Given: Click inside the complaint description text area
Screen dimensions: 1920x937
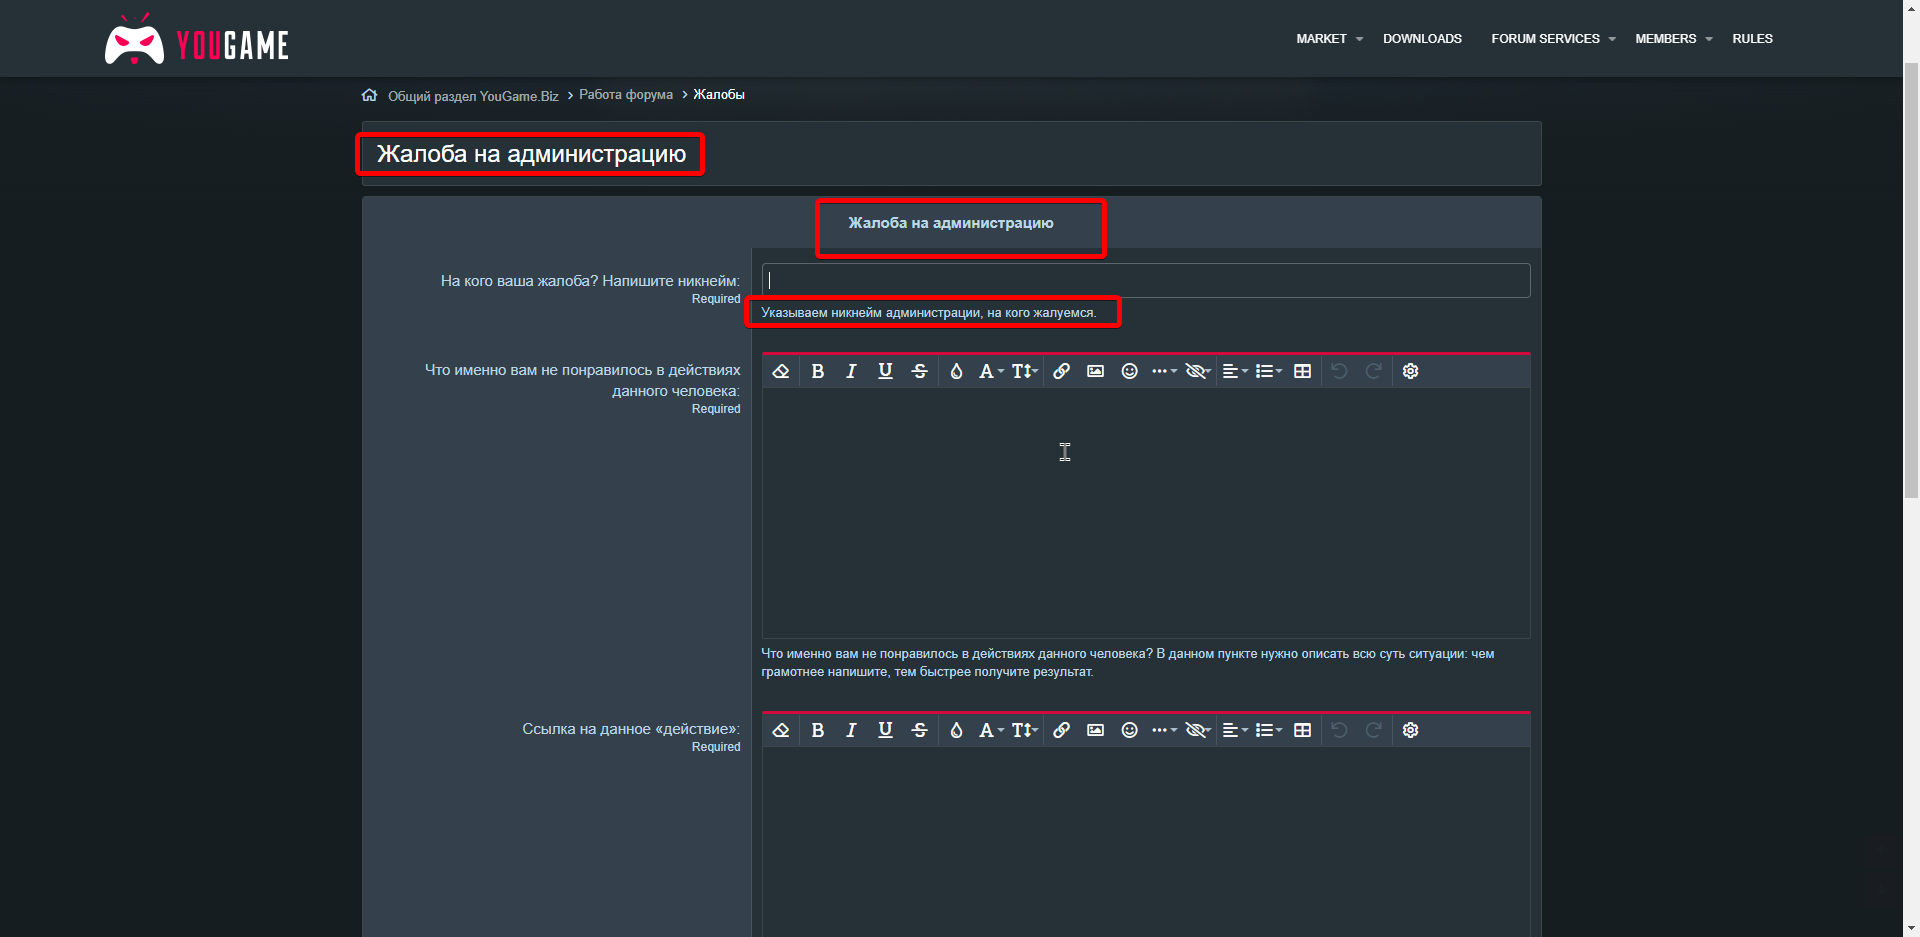Looking at the screenshot, I should [x=1146, y=513].
